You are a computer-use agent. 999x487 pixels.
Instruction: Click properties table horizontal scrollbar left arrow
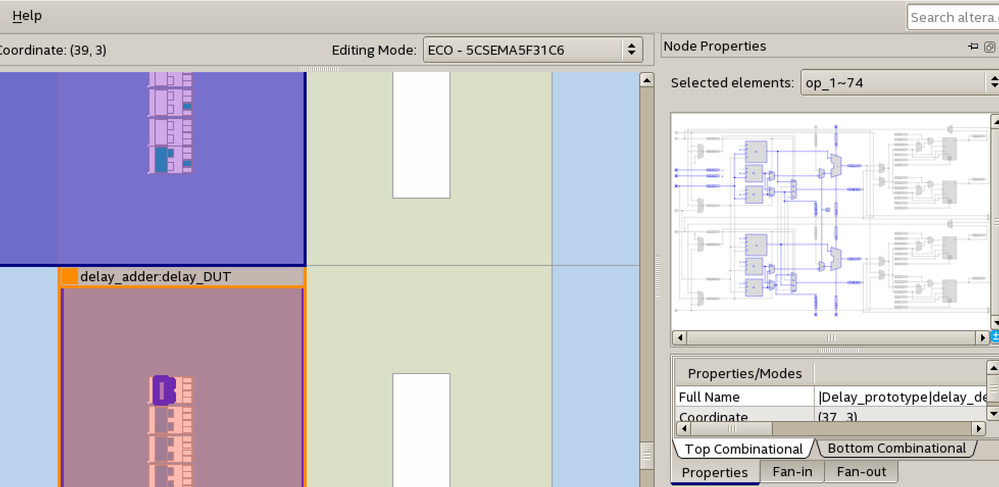682,428
